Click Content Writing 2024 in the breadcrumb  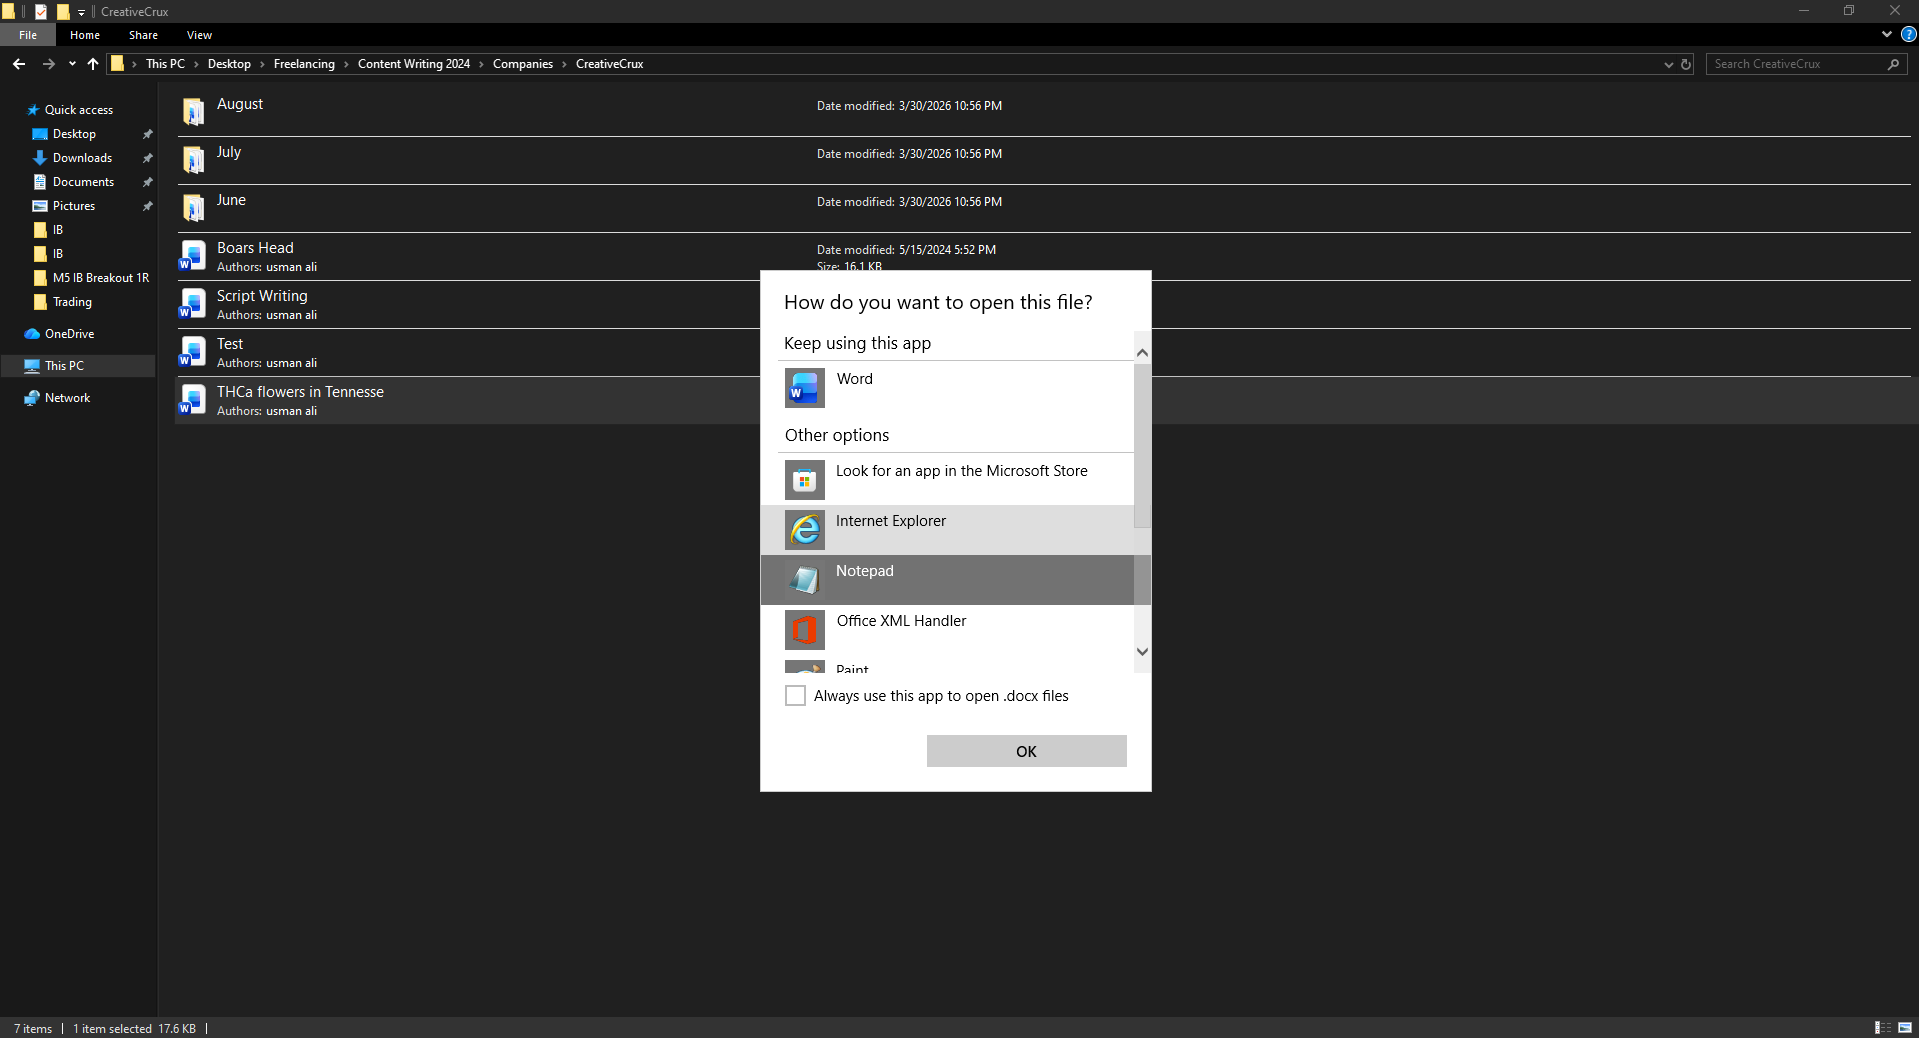(x=414, y=64)
